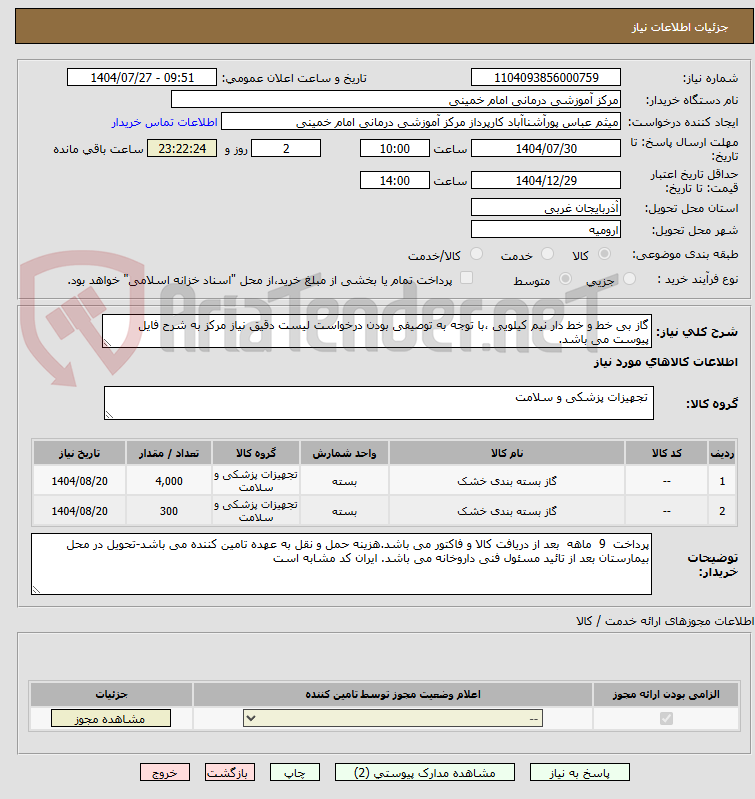This screenshot has width=755, height=799.
Task: Click row 1 item name گاز بسته بندی خشک
Action: (x=507, y=481)
